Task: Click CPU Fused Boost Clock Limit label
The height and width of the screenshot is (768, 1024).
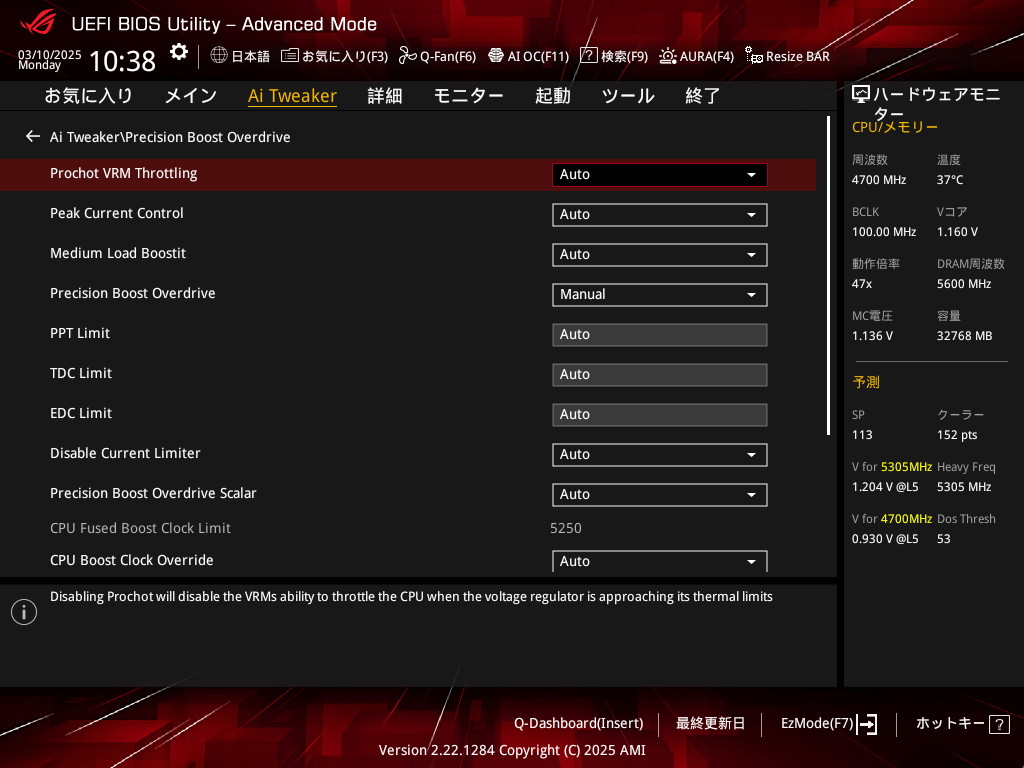Action: click(x=140, y=528)
